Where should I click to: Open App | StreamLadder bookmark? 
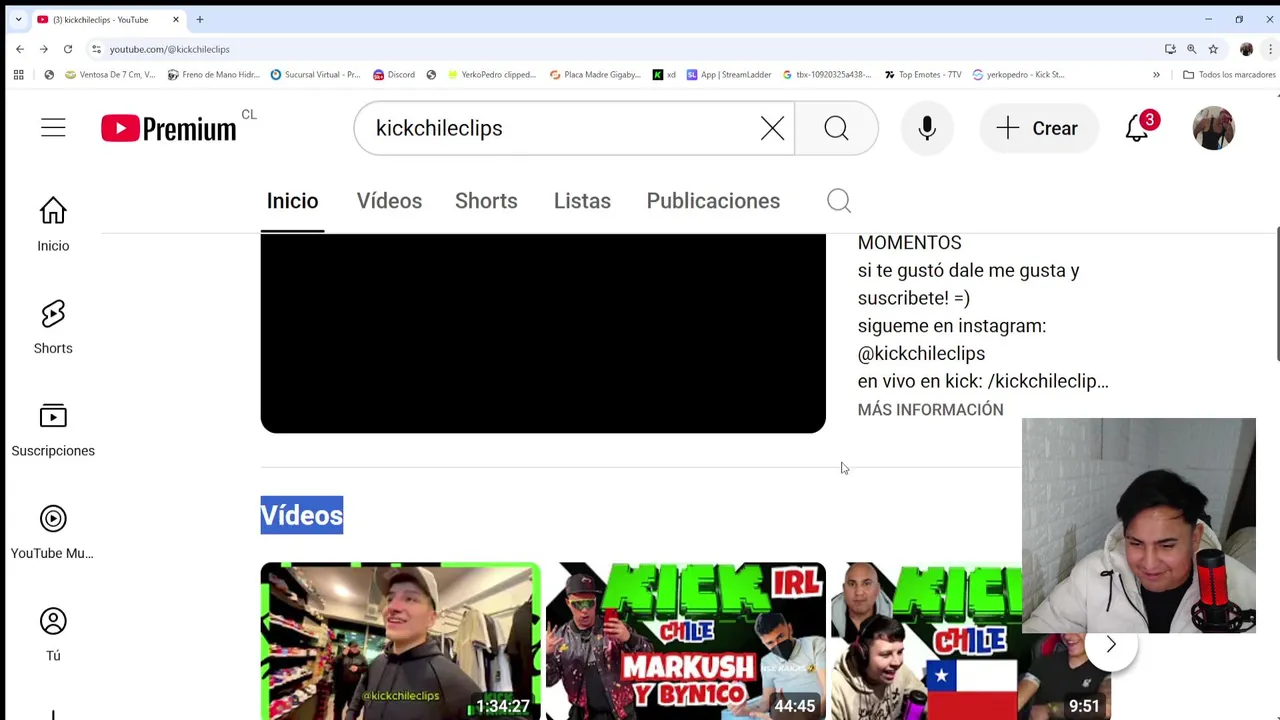pos(729,74)
